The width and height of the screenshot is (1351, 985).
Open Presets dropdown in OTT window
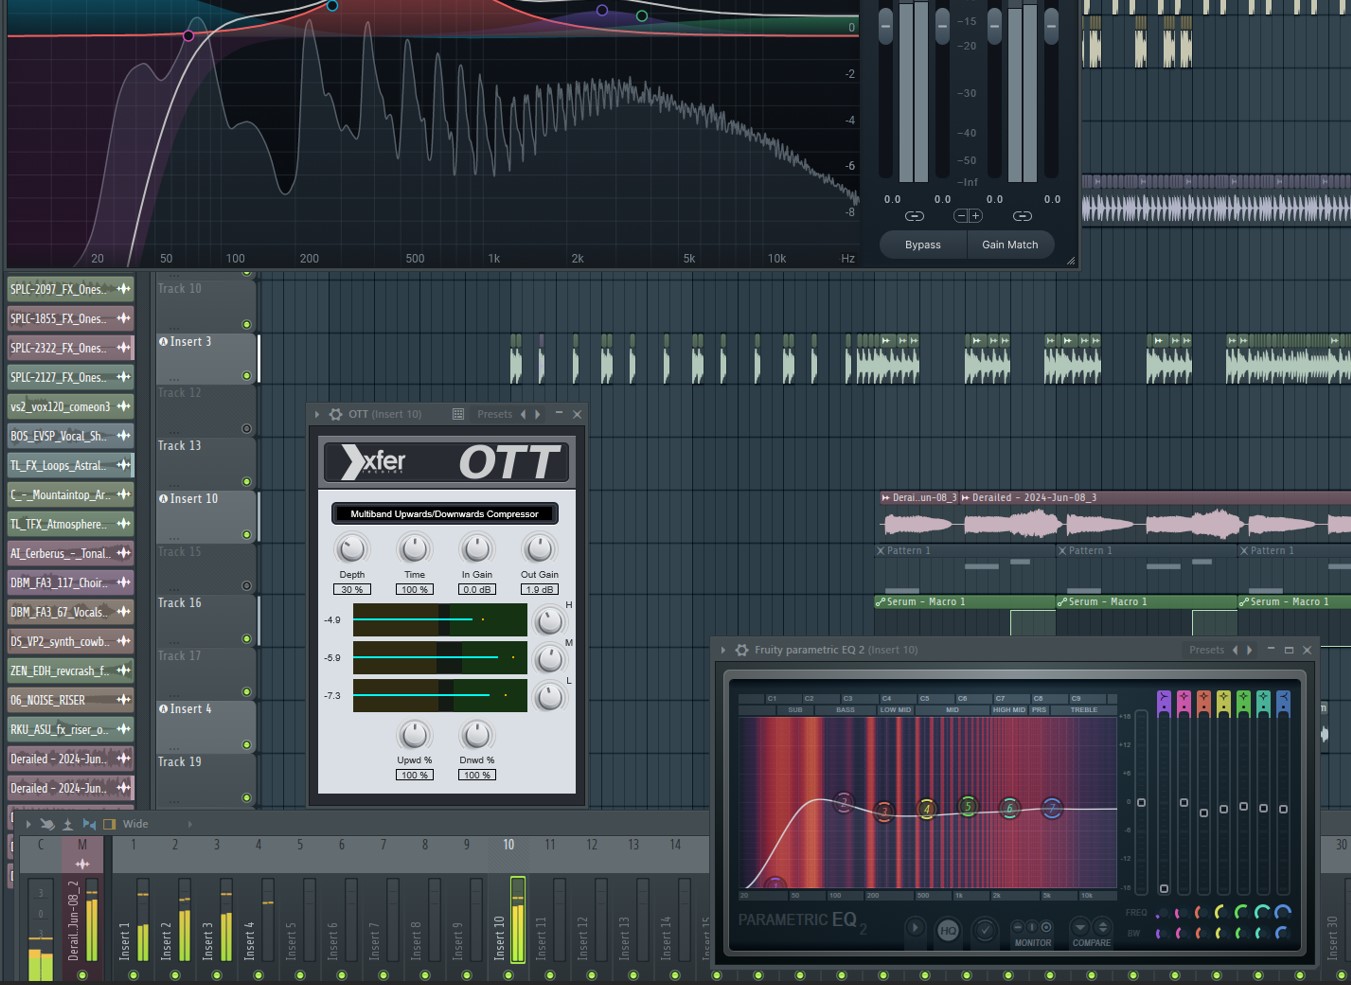coord(494,414)
